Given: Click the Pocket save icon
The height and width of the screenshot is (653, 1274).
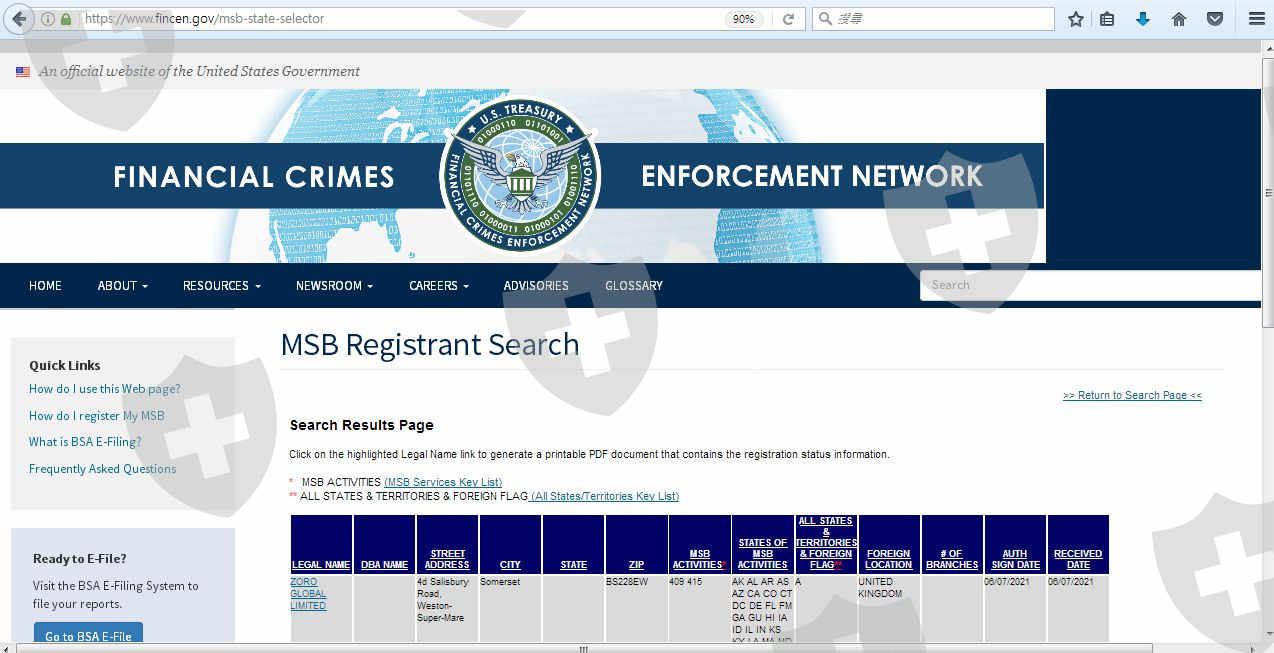Looking at the screenshot, I should 1215,19.
